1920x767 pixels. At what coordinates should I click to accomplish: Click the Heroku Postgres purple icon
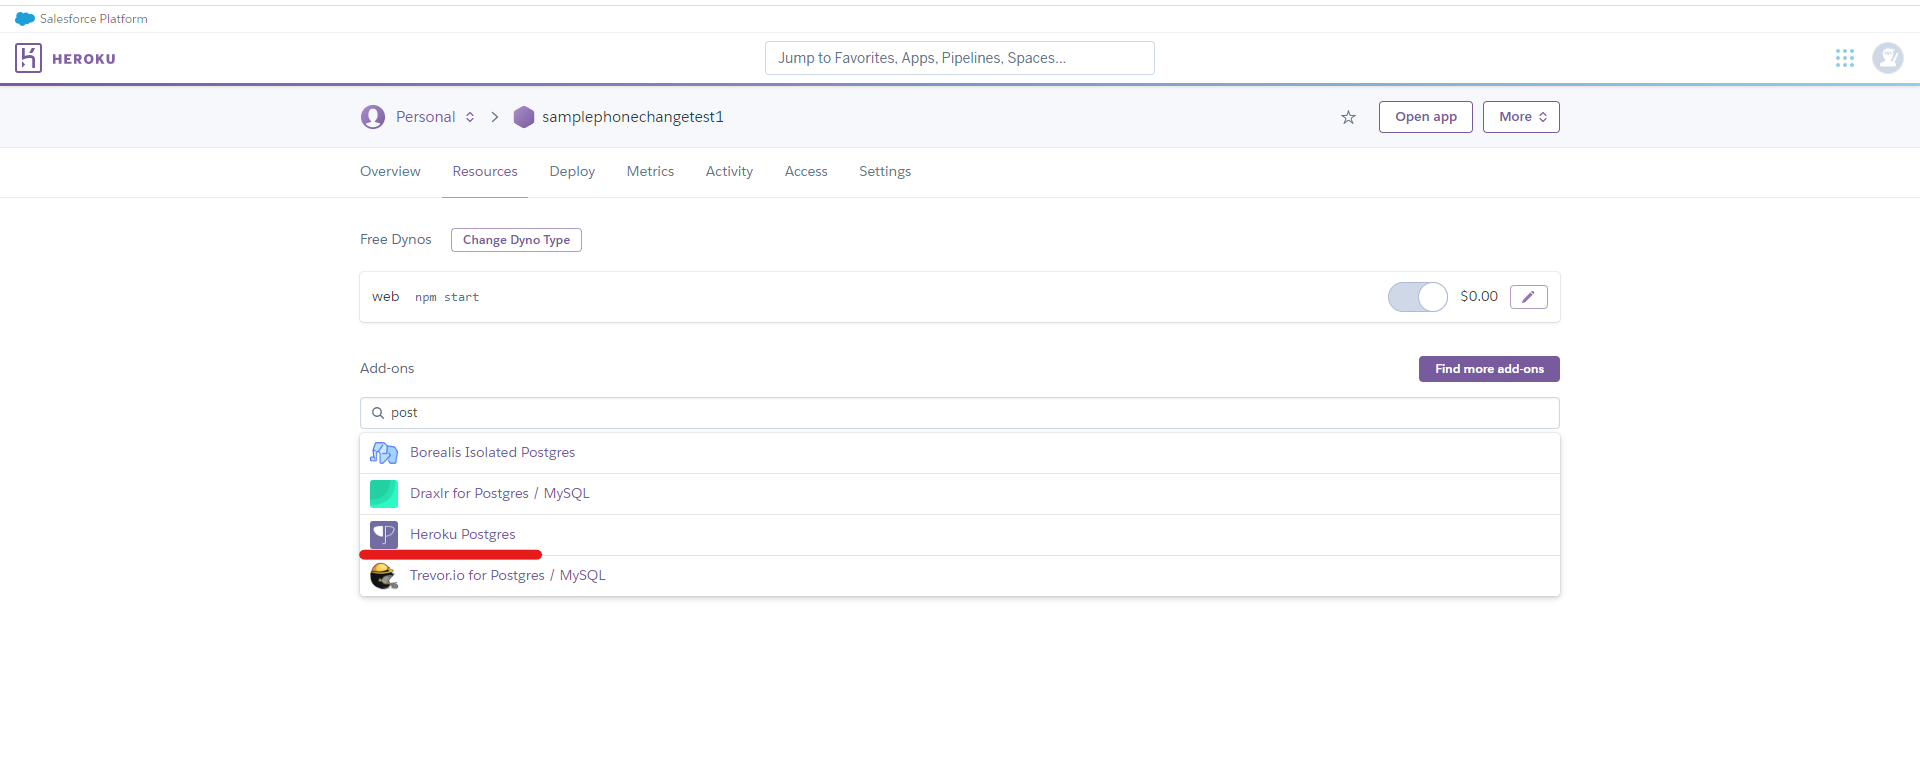click(x=384, y=535)
